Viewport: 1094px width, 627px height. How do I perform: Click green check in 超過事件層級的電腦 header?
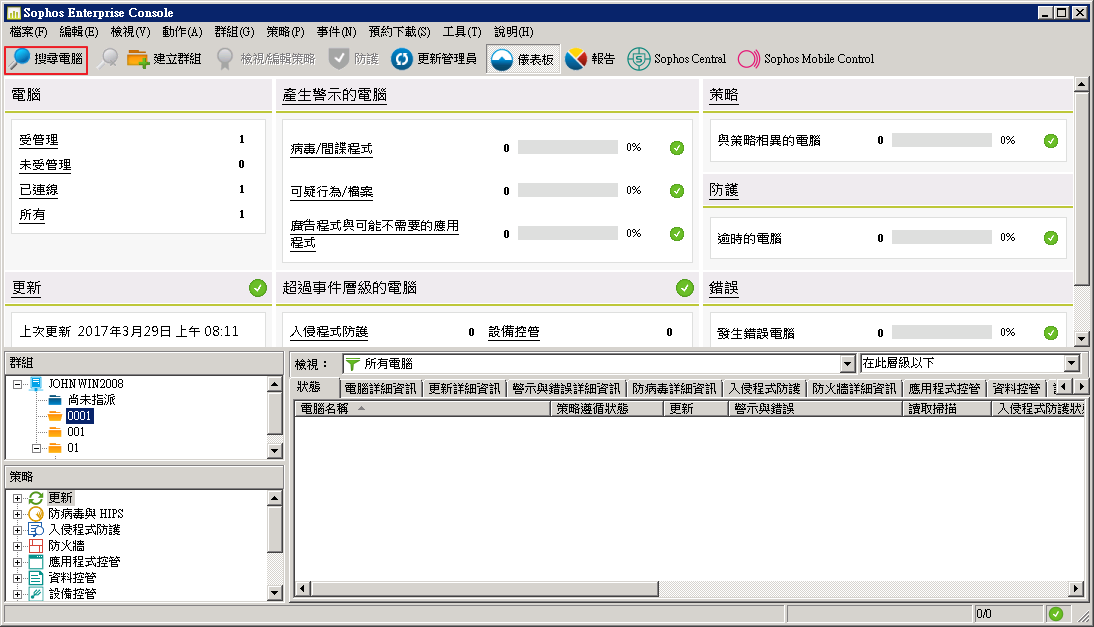(685, 288)
